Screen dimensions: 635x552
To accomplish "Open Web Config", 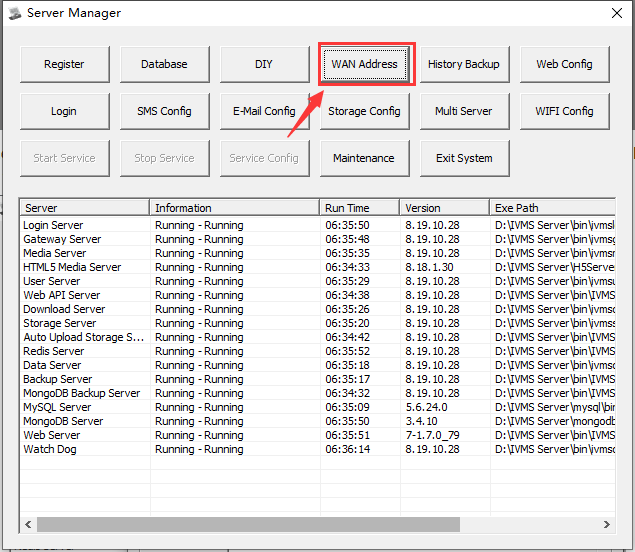I will [565, 64].
